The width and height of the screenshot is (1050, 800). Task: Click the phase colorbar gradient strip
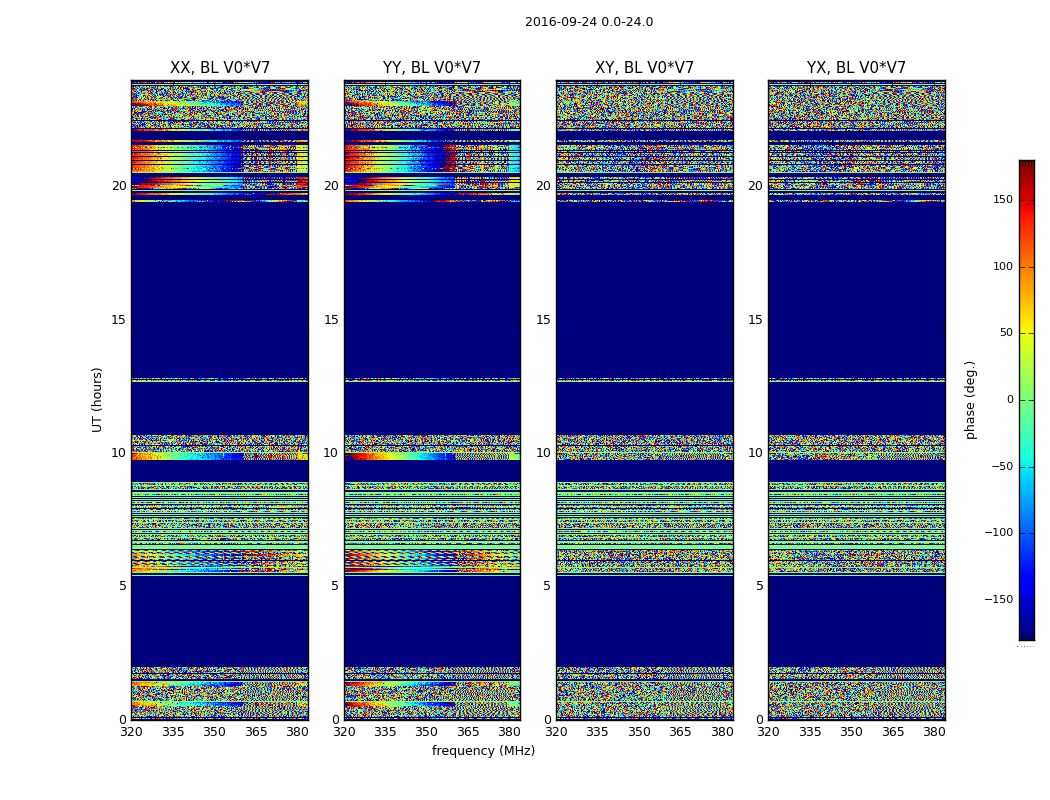pyautogui.click(x=1026, y=400)
